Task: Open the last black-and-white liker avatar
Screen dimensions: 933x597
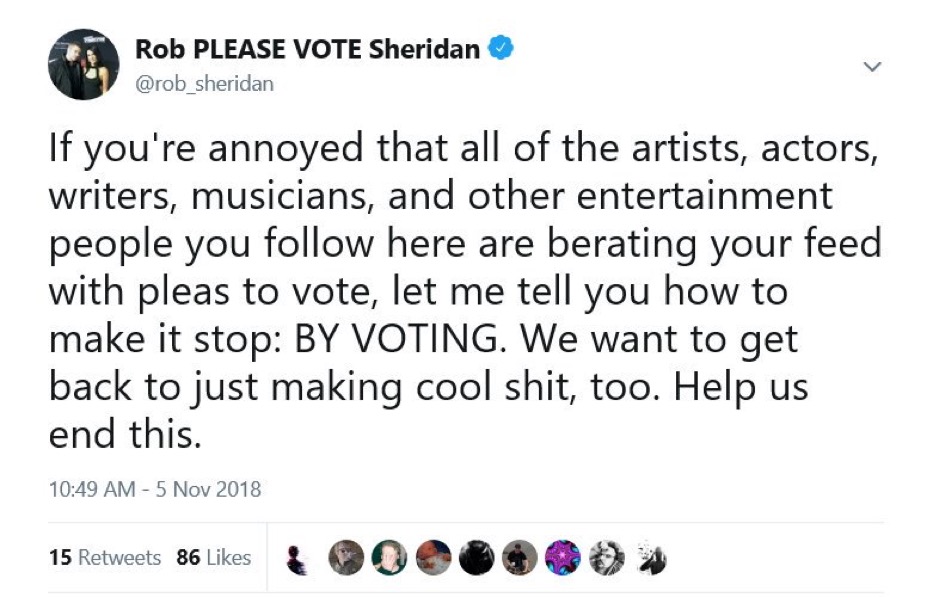Action: [650, 558]
